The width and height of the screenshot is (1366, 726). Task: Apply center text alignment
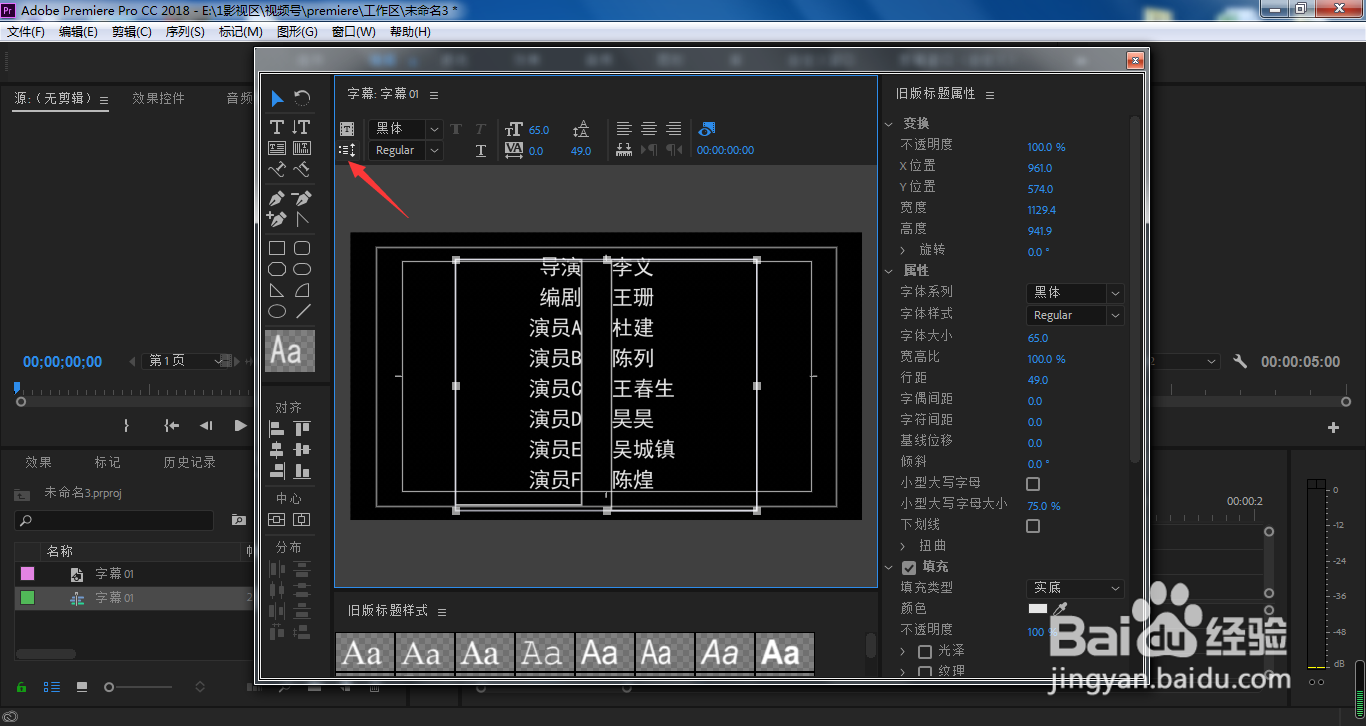coord(649,129)
